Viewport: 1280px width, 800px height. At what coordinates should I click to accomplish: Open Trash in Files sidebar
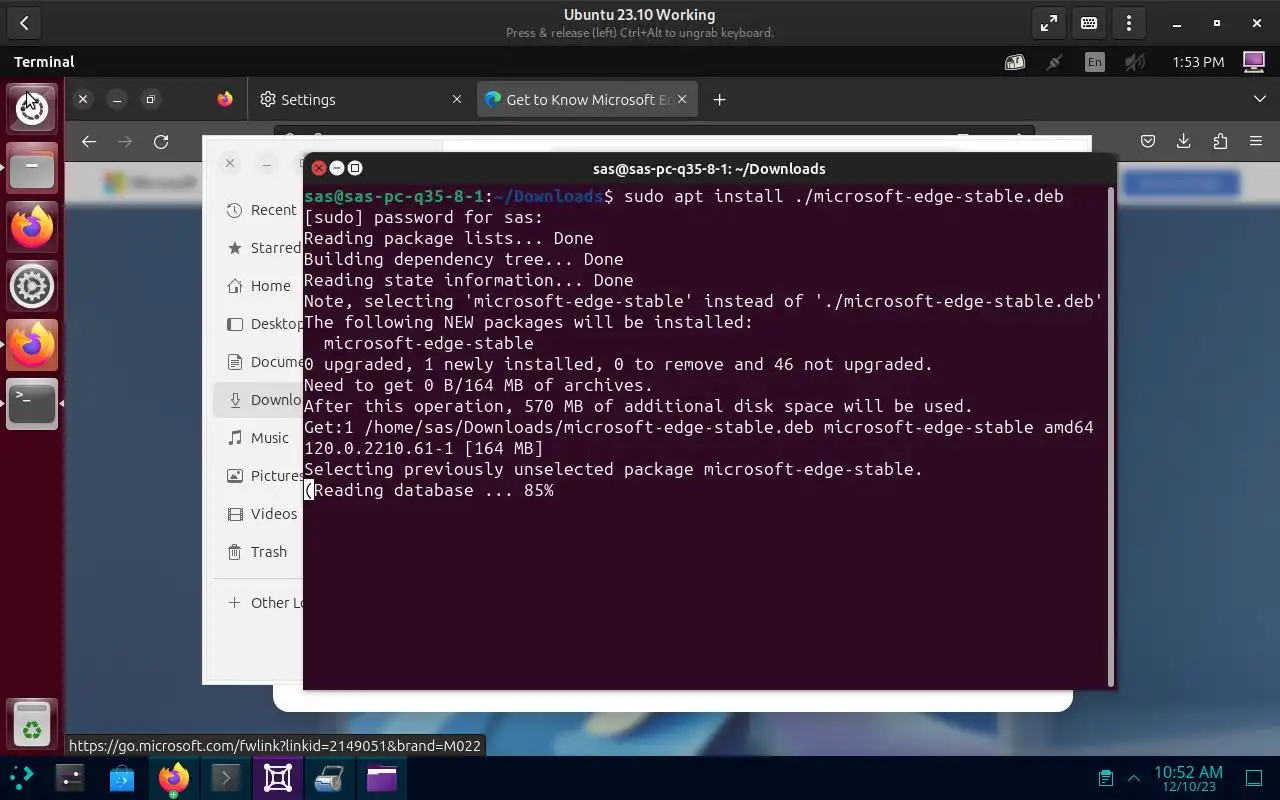pyautogui.click(x=258, y=552)
